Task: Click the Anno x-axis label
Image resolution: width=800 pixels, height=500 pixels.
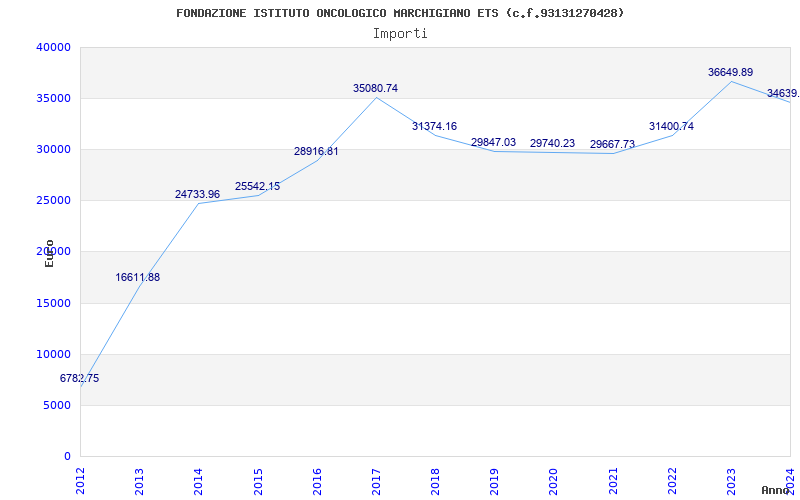Action: (775, 490)
